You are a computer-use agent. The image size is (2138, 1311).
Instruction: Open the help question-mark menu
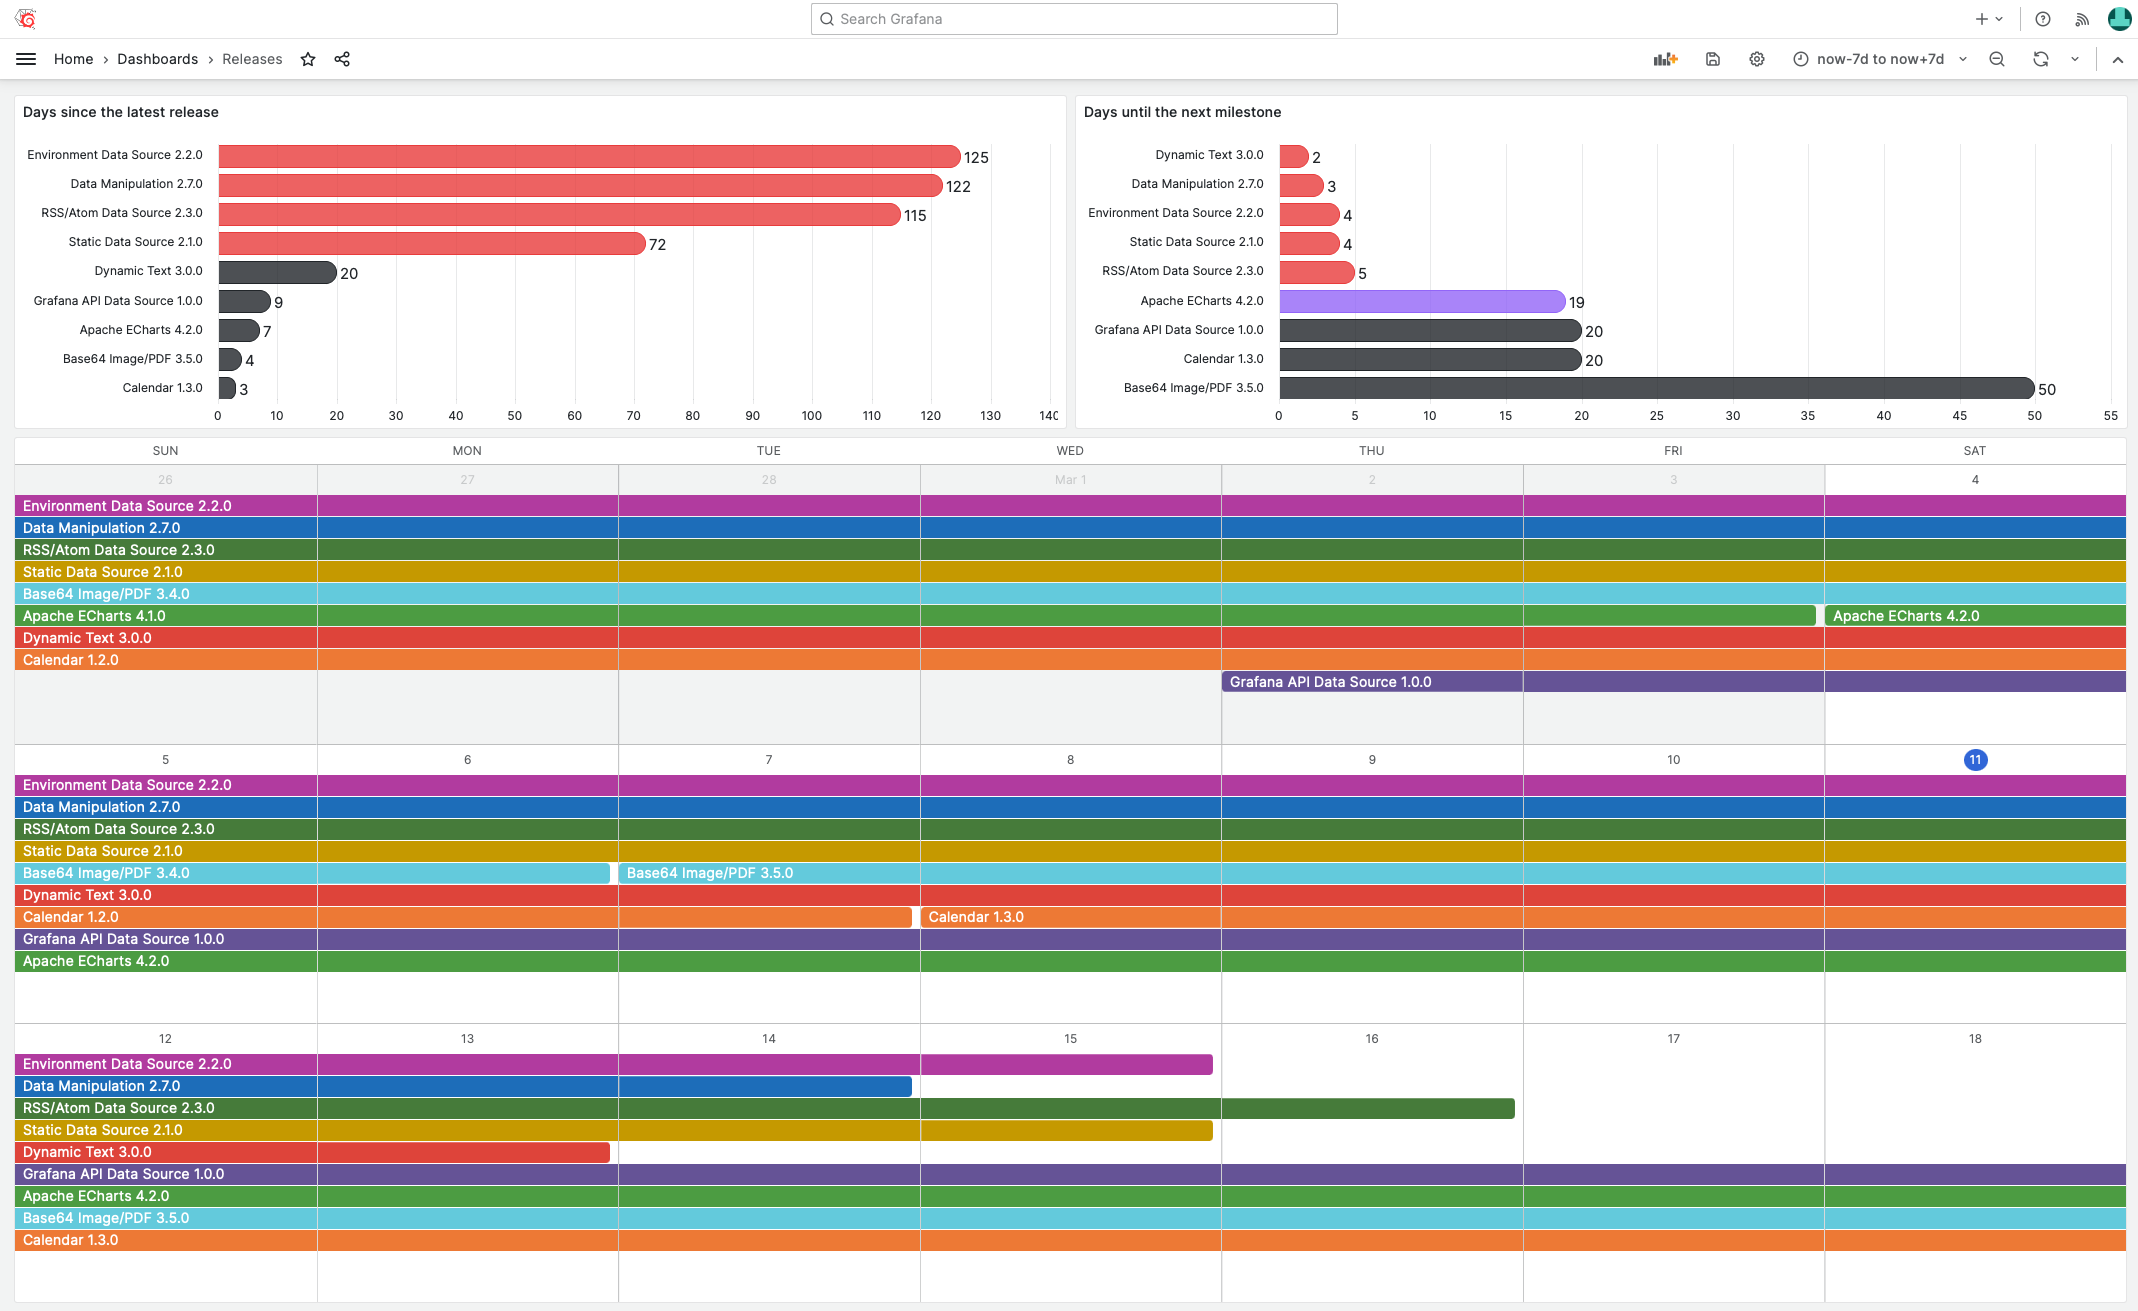[x=2043, y=19]
